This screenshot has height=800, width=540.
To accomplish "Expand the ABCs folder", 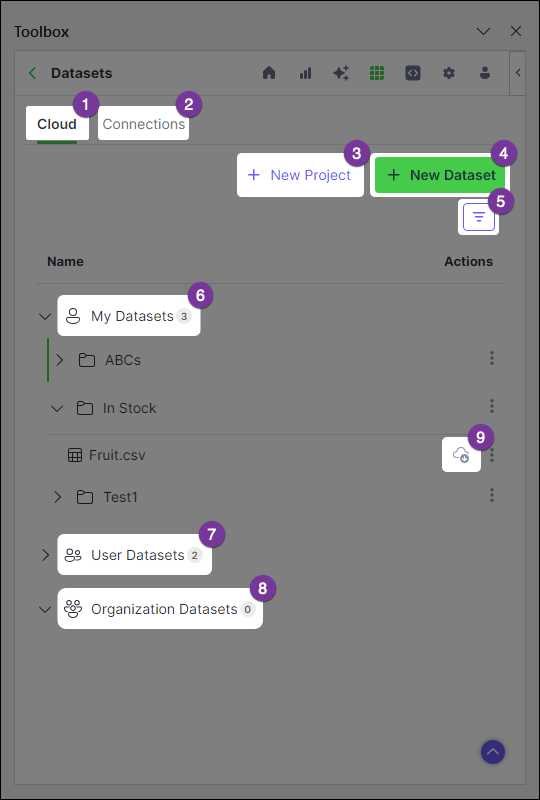I will 60,360.
